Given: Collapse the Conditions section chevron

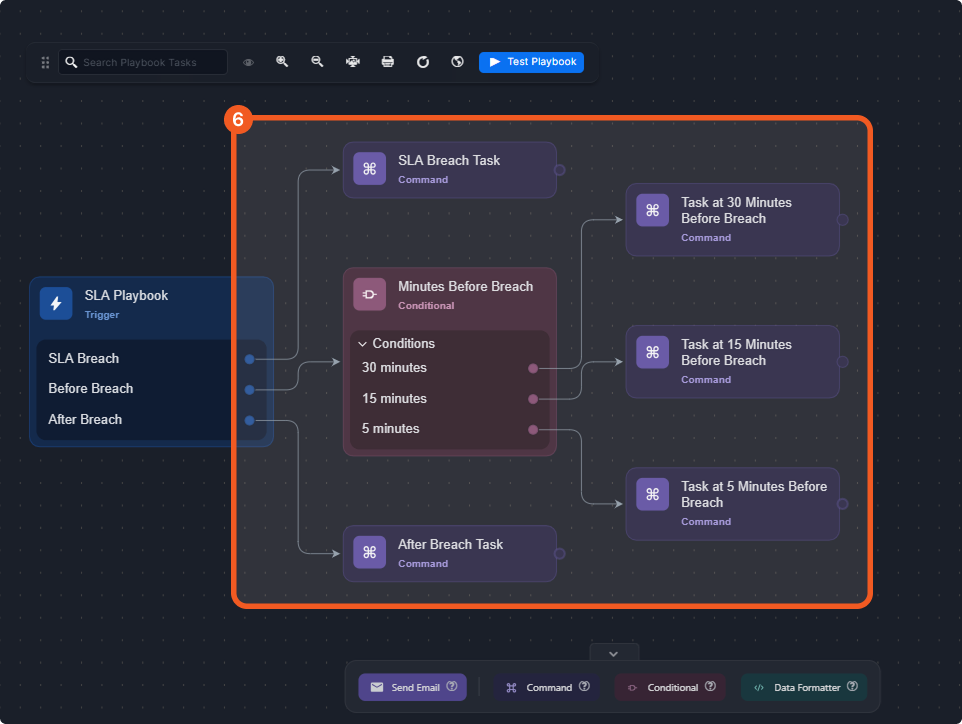Looking at the screenshot, I should tap(363, 343).
